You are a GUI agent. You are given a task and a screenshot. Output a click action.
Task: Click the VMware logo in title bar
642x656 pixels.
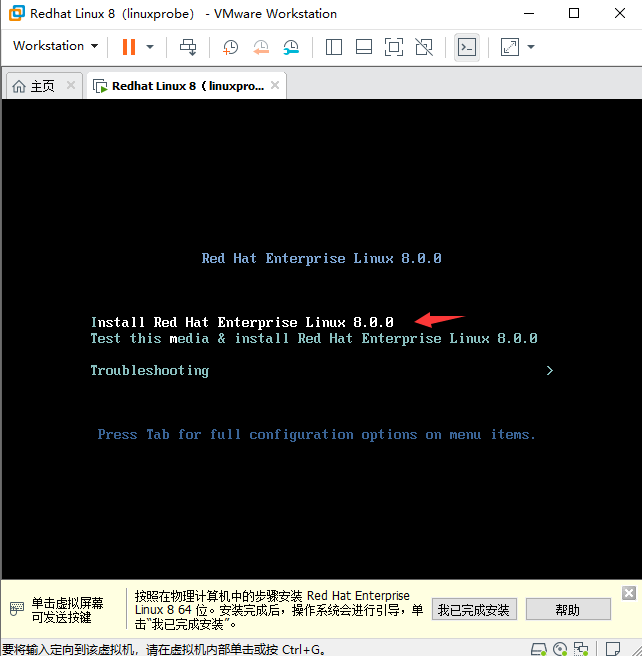point(17,13)
